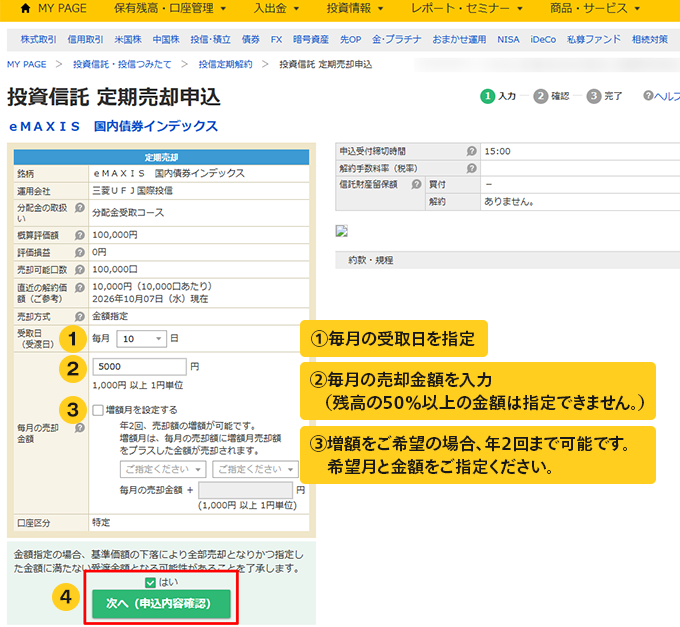This screenshot has height=627, width=680.
Task: Expand the 入出金 menu
Action: point(276,8)
